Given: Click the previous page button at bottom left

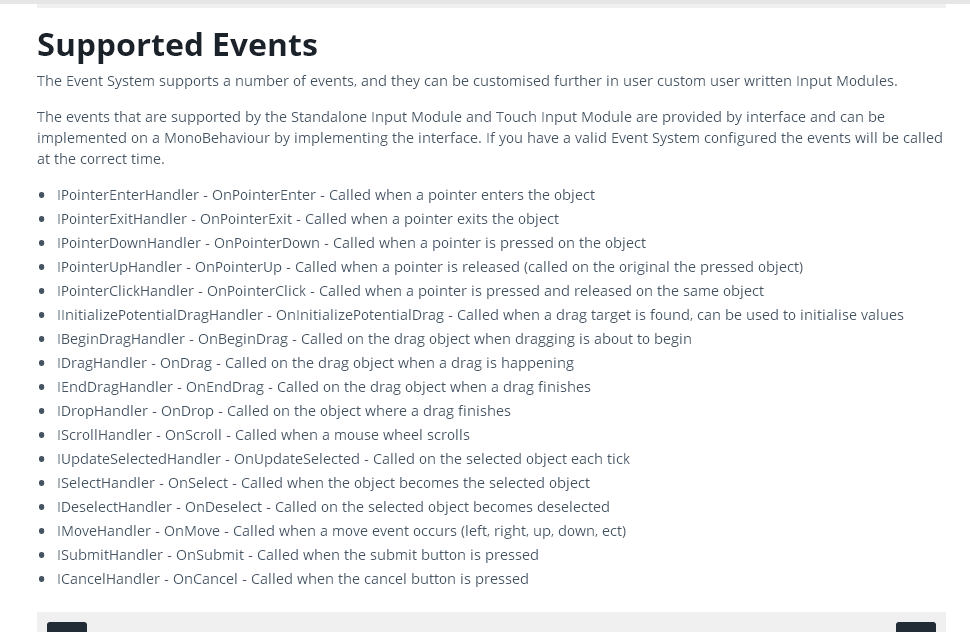Looking at the screenshot, I should coord(67,626).
